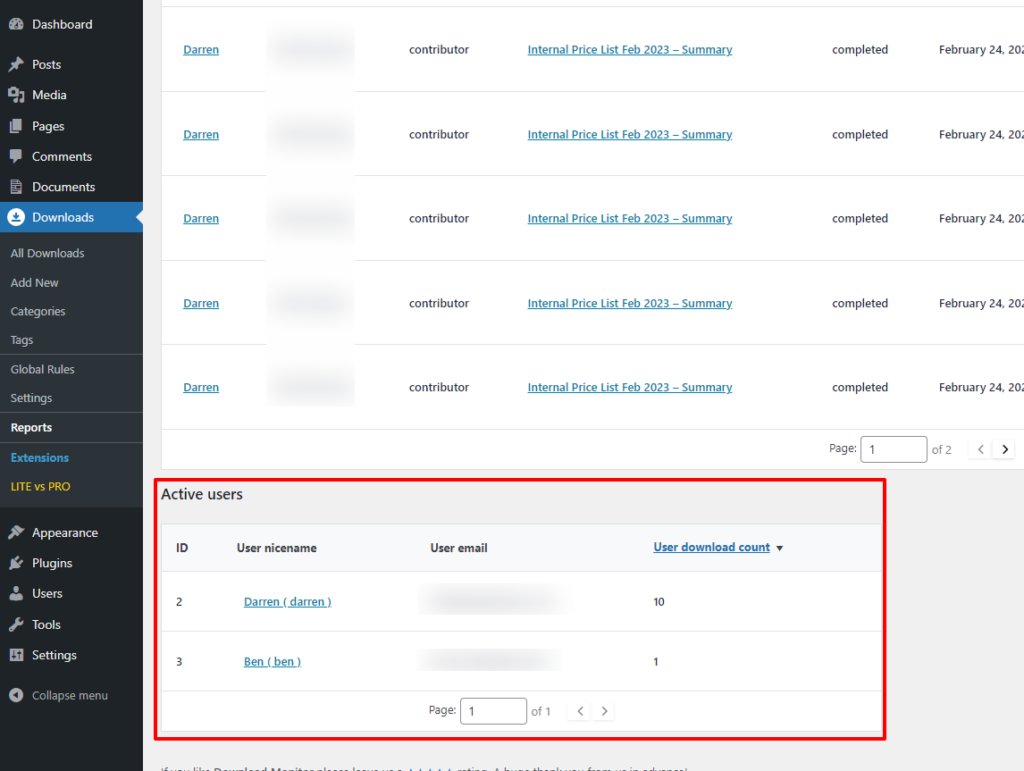Open Global Rules submenu item
The height and width of the screenshot is (771, 1024).
point(42,370)
